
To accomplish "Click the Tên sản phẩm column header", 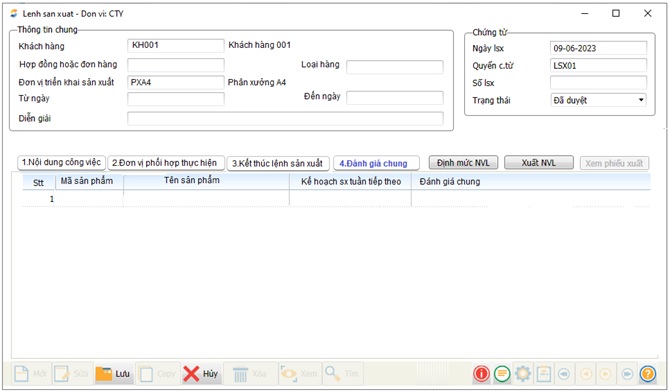I will click(x=206, y=181).
